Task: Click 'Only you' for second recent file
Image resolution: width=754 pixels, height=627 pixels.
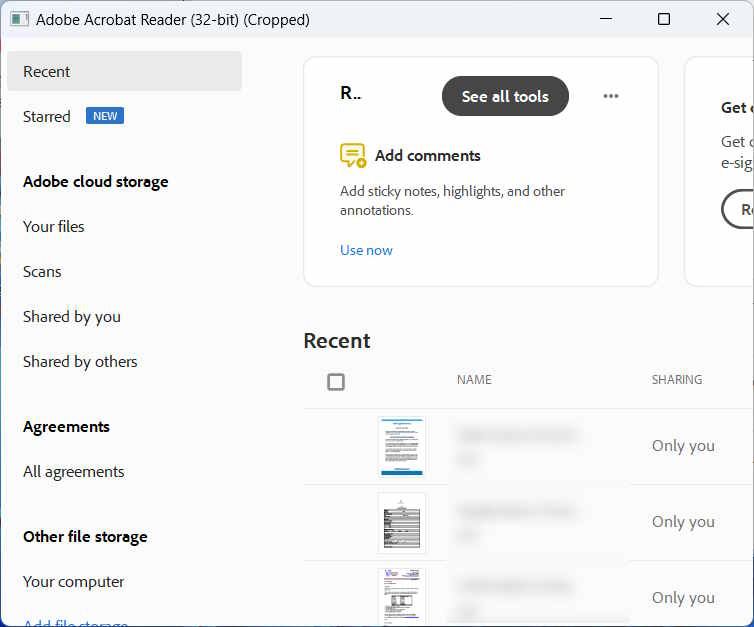Action: 683,522
